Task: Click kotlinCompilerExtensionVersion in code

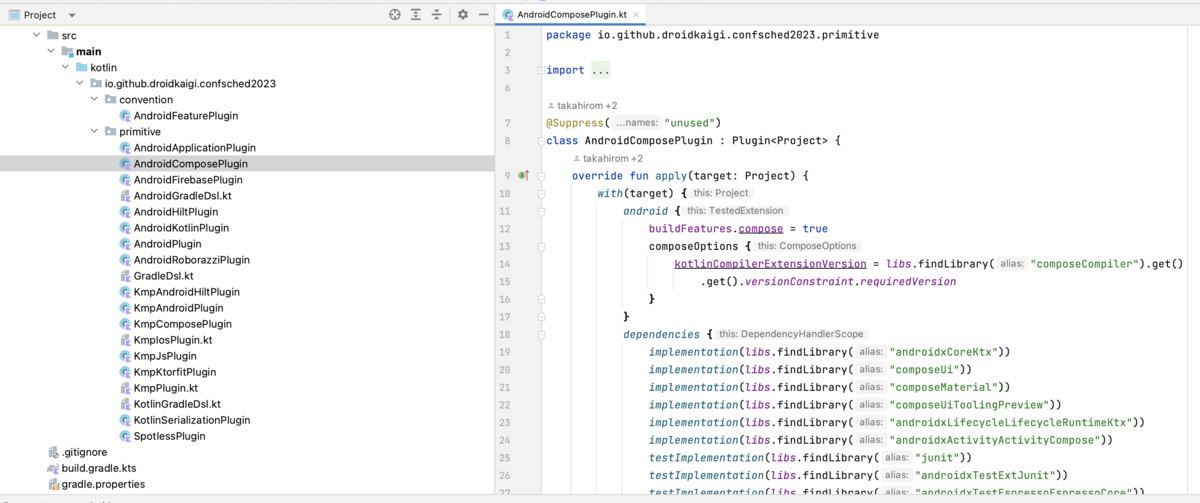Action: coord(770,264)
